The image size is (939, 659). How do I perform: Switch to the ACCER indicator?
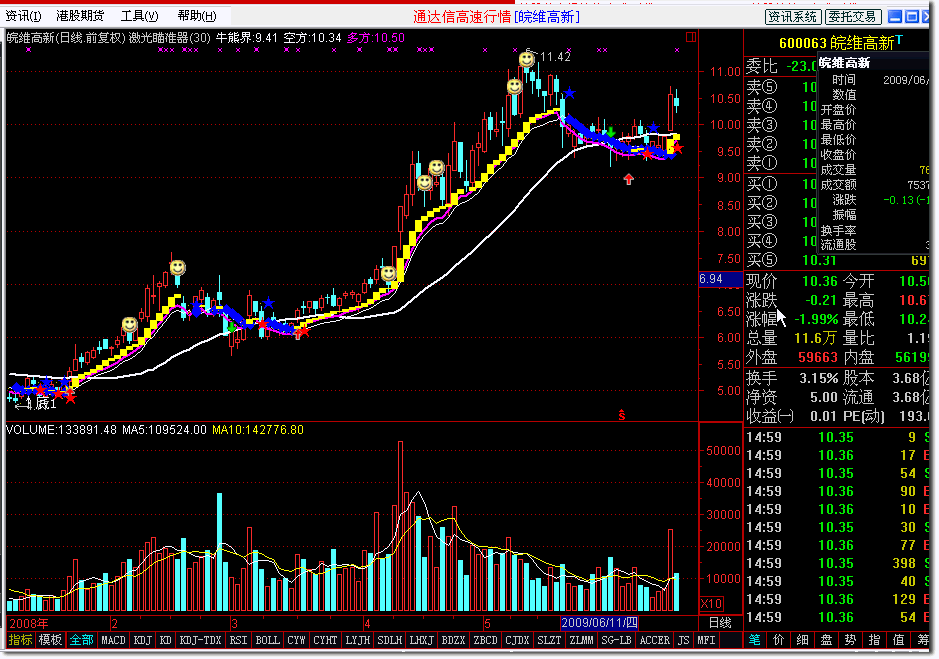[x=655, y=640]
